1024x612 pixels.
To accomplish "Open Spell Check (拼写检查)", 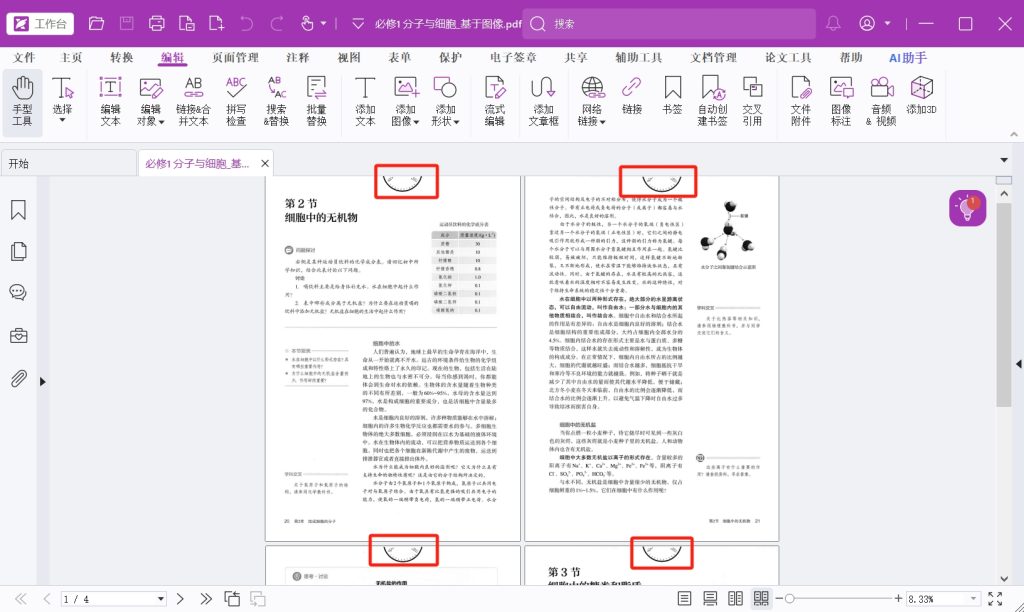I will (235, 102).
